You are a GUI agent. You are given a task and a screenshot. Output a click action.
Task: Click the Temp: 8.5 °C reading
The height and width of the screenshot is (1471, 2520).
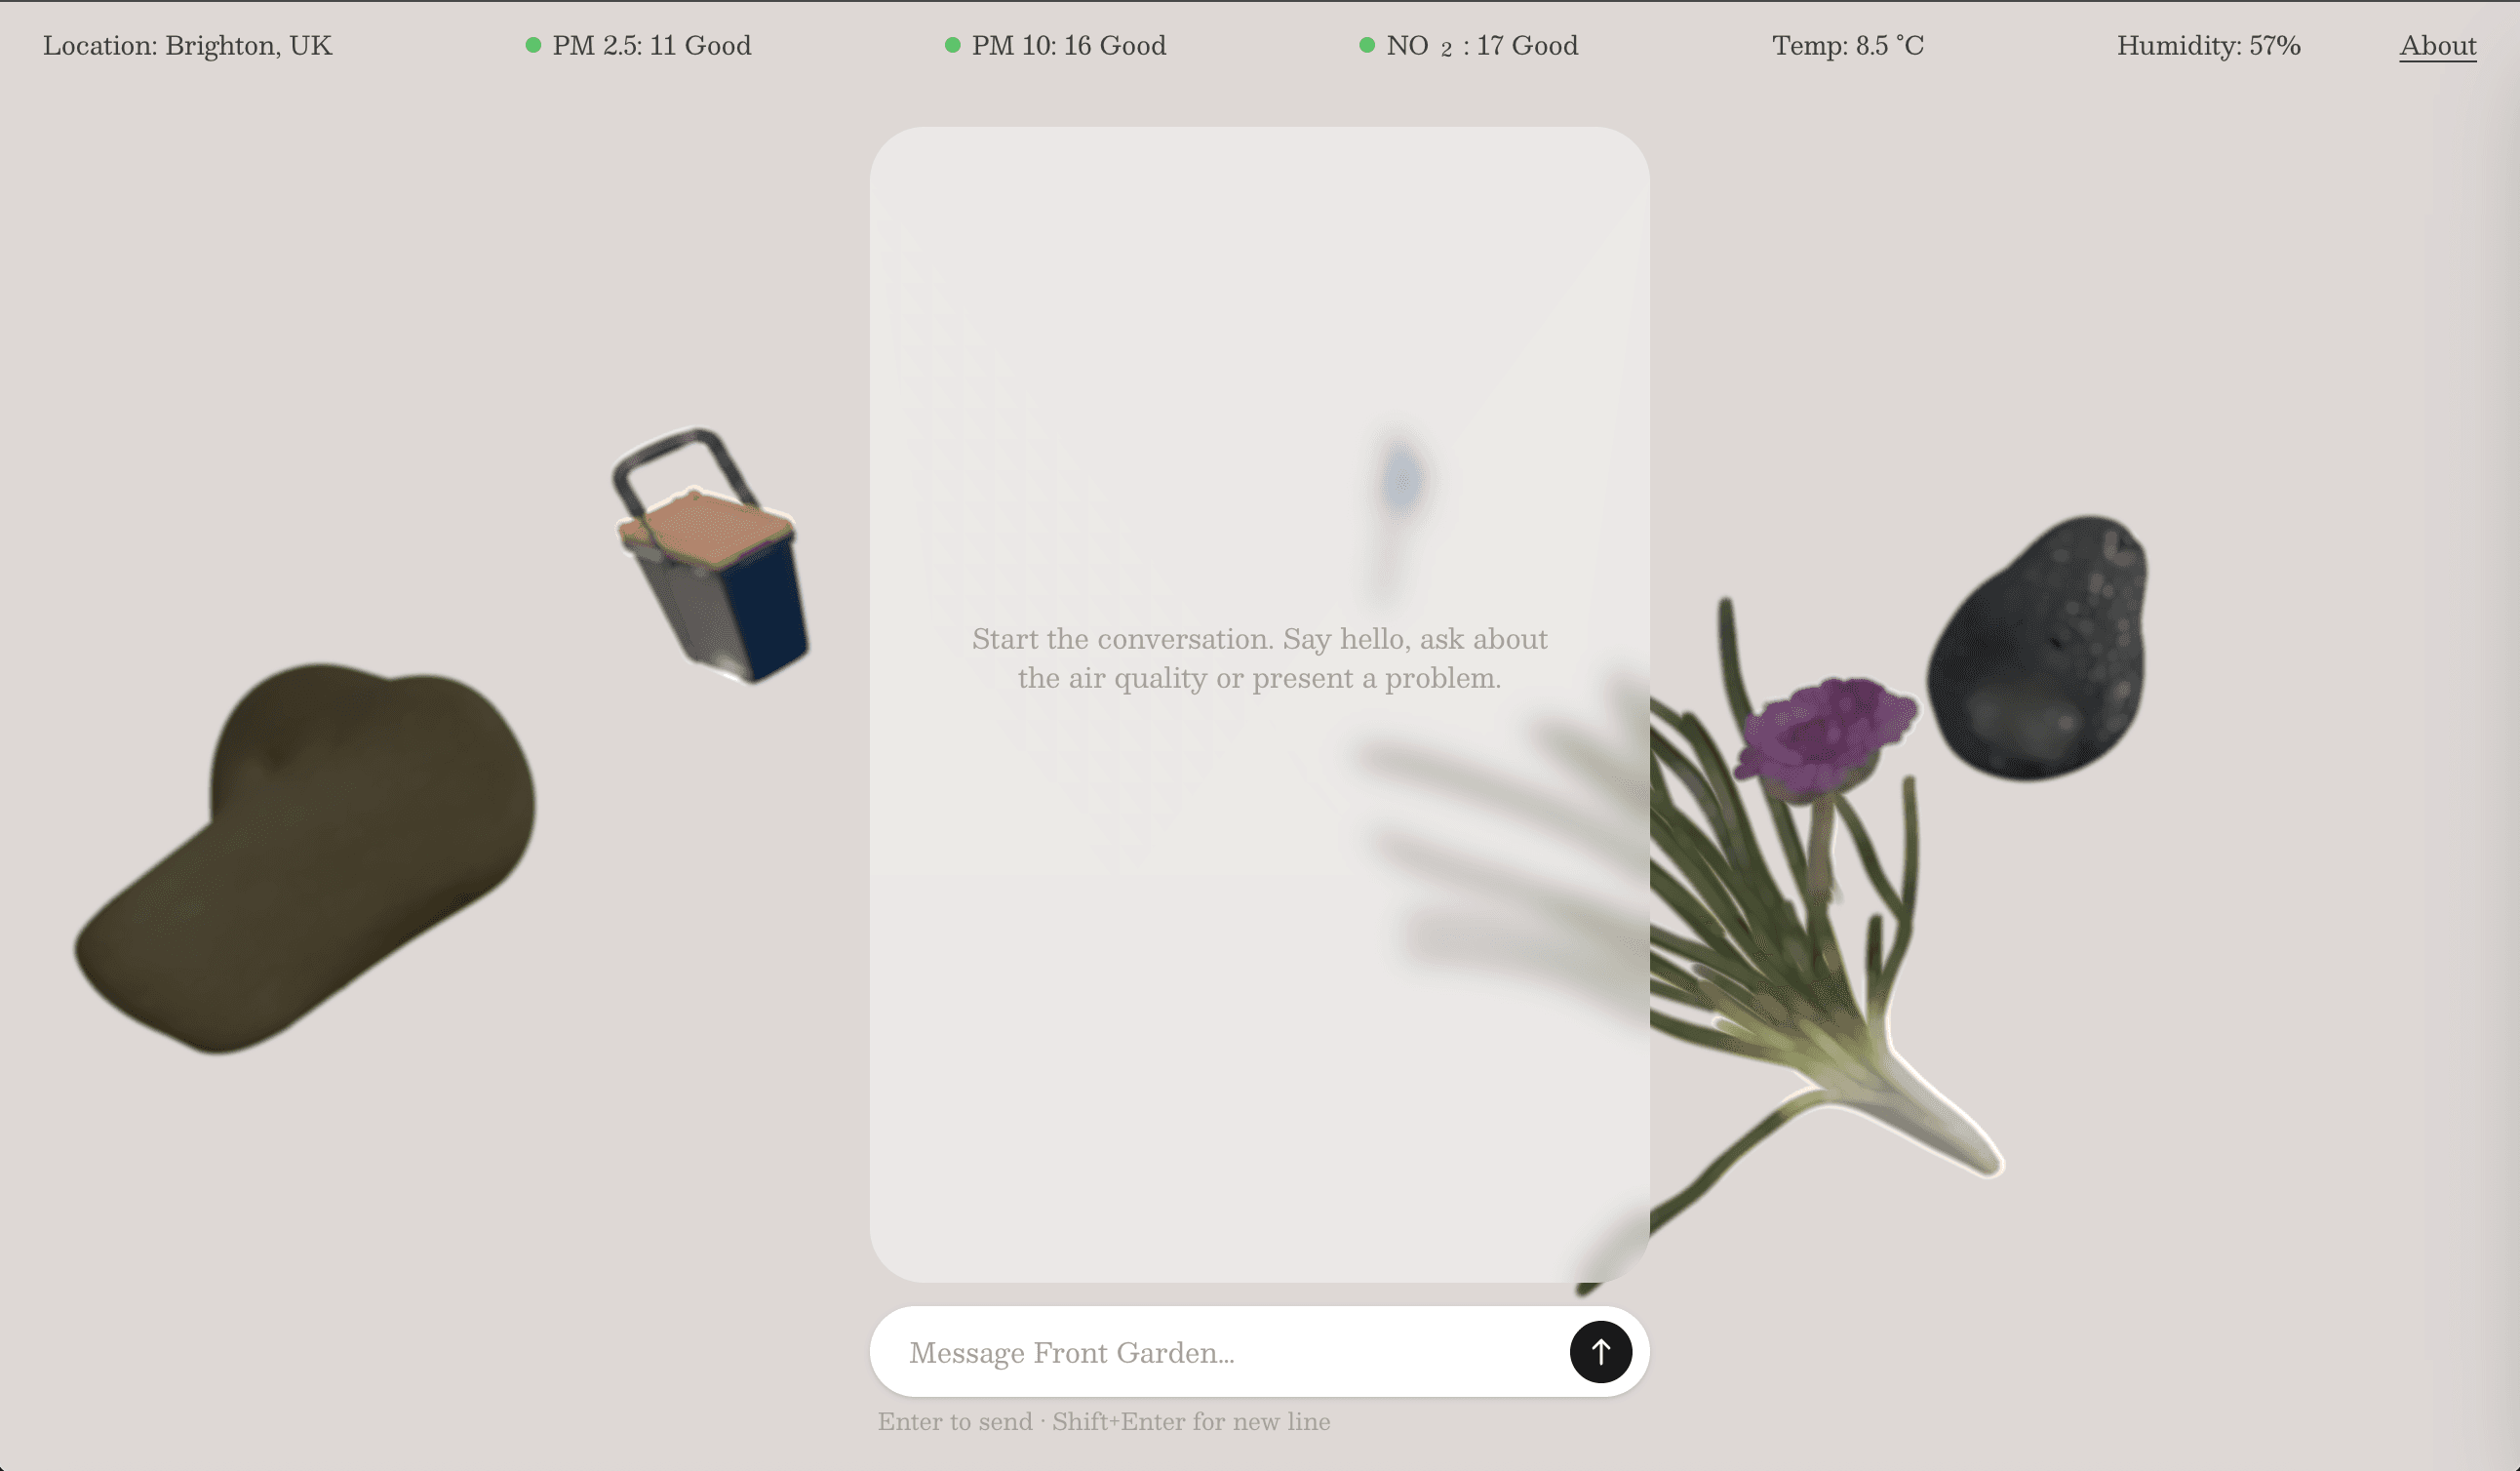[x=1848, y=46]
